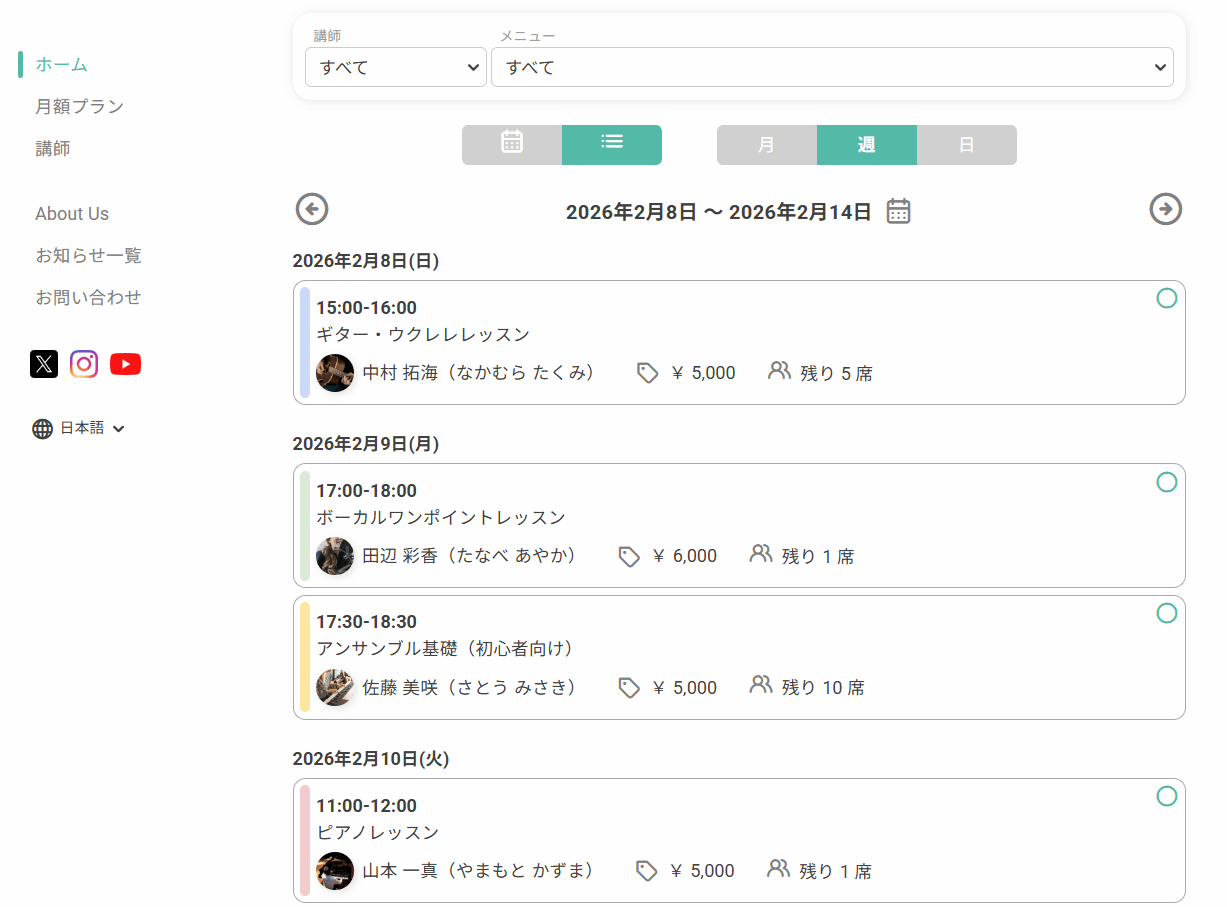Select circle on ボーカルワンポイントレッスン card
The image size is (1227, 907).
[x=1167, y=482]
